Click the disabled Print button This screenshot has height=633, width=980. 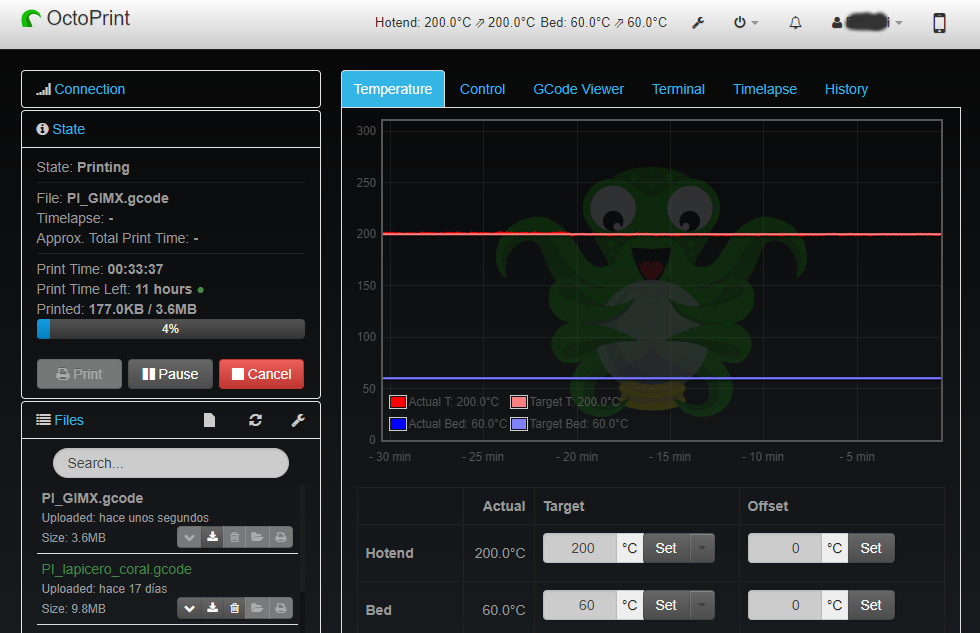[x=79, y=374]
